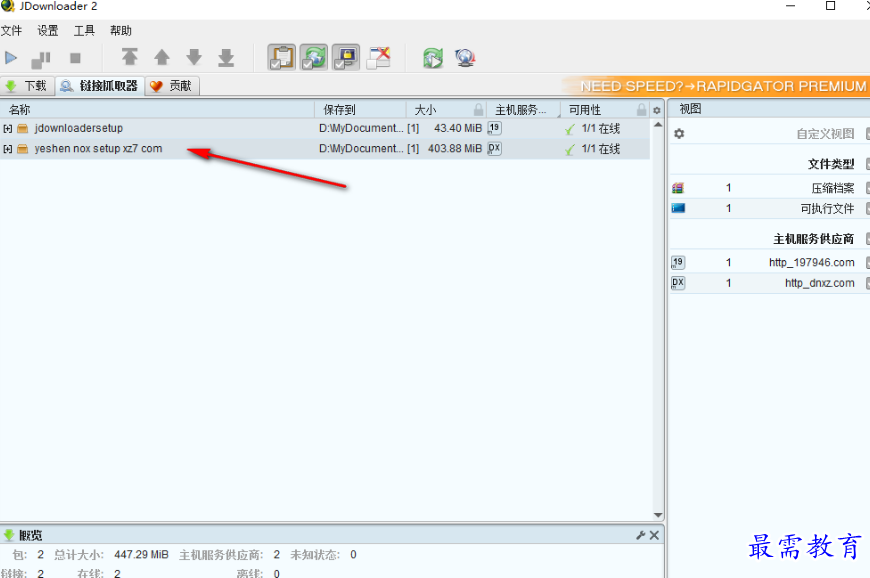Click the 197946 hoster icon in jdownloadersetup row
The height and width of the screenshot is (578, 870).
[494, 128]
